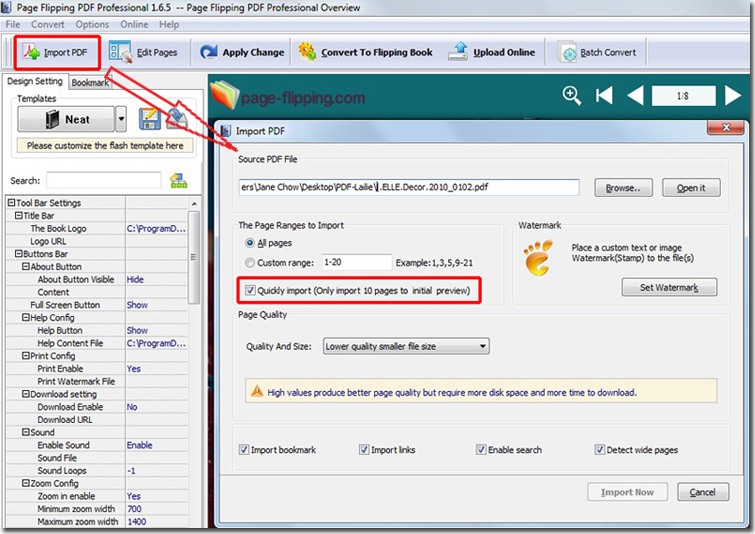
Task: Collapse the Help Config node
Action: [26, 317]
